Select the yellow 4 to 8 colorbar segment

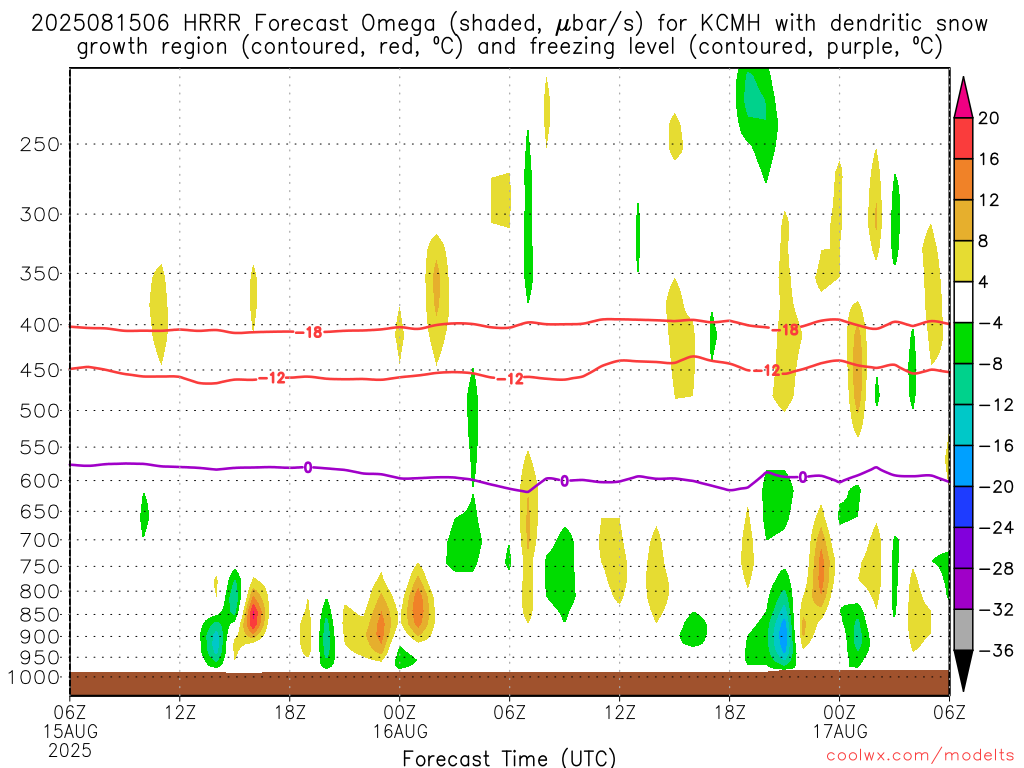point(963,261)
